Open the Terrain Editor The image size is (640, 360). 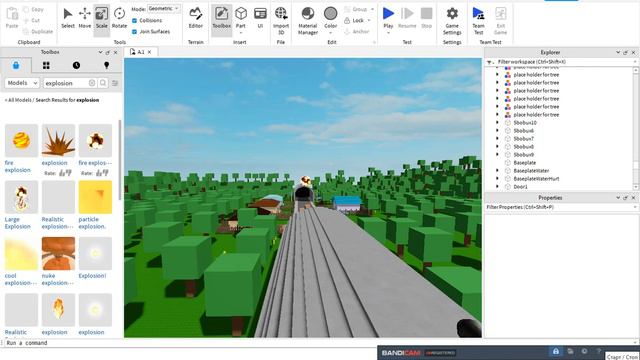pyautogui.click(x=196, y=18)
